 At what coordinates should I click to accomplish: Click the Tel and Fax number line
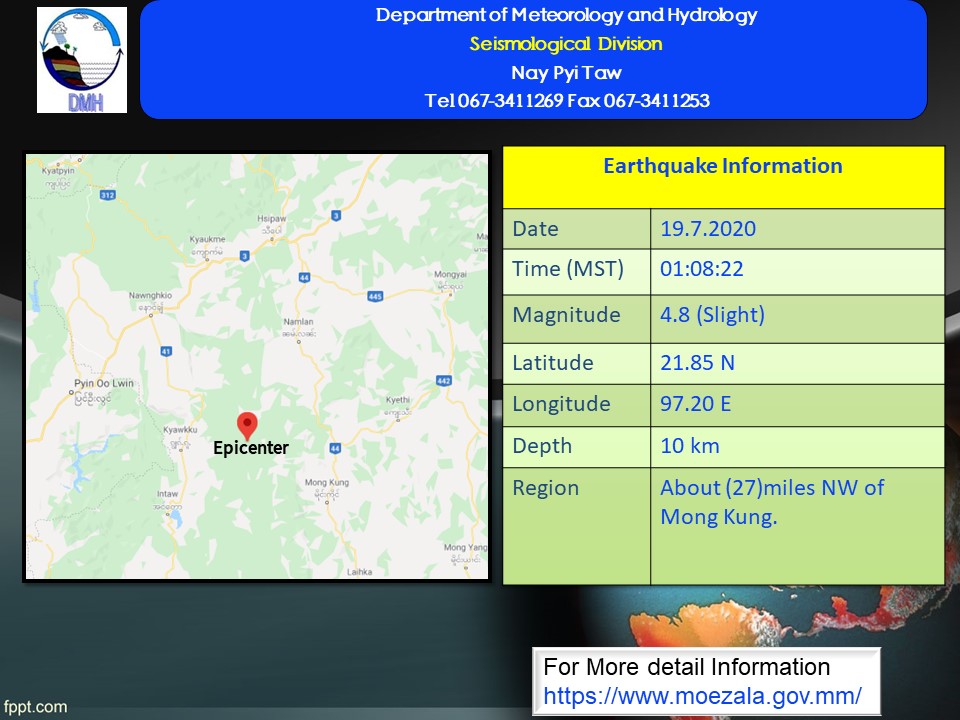point(567,100)
